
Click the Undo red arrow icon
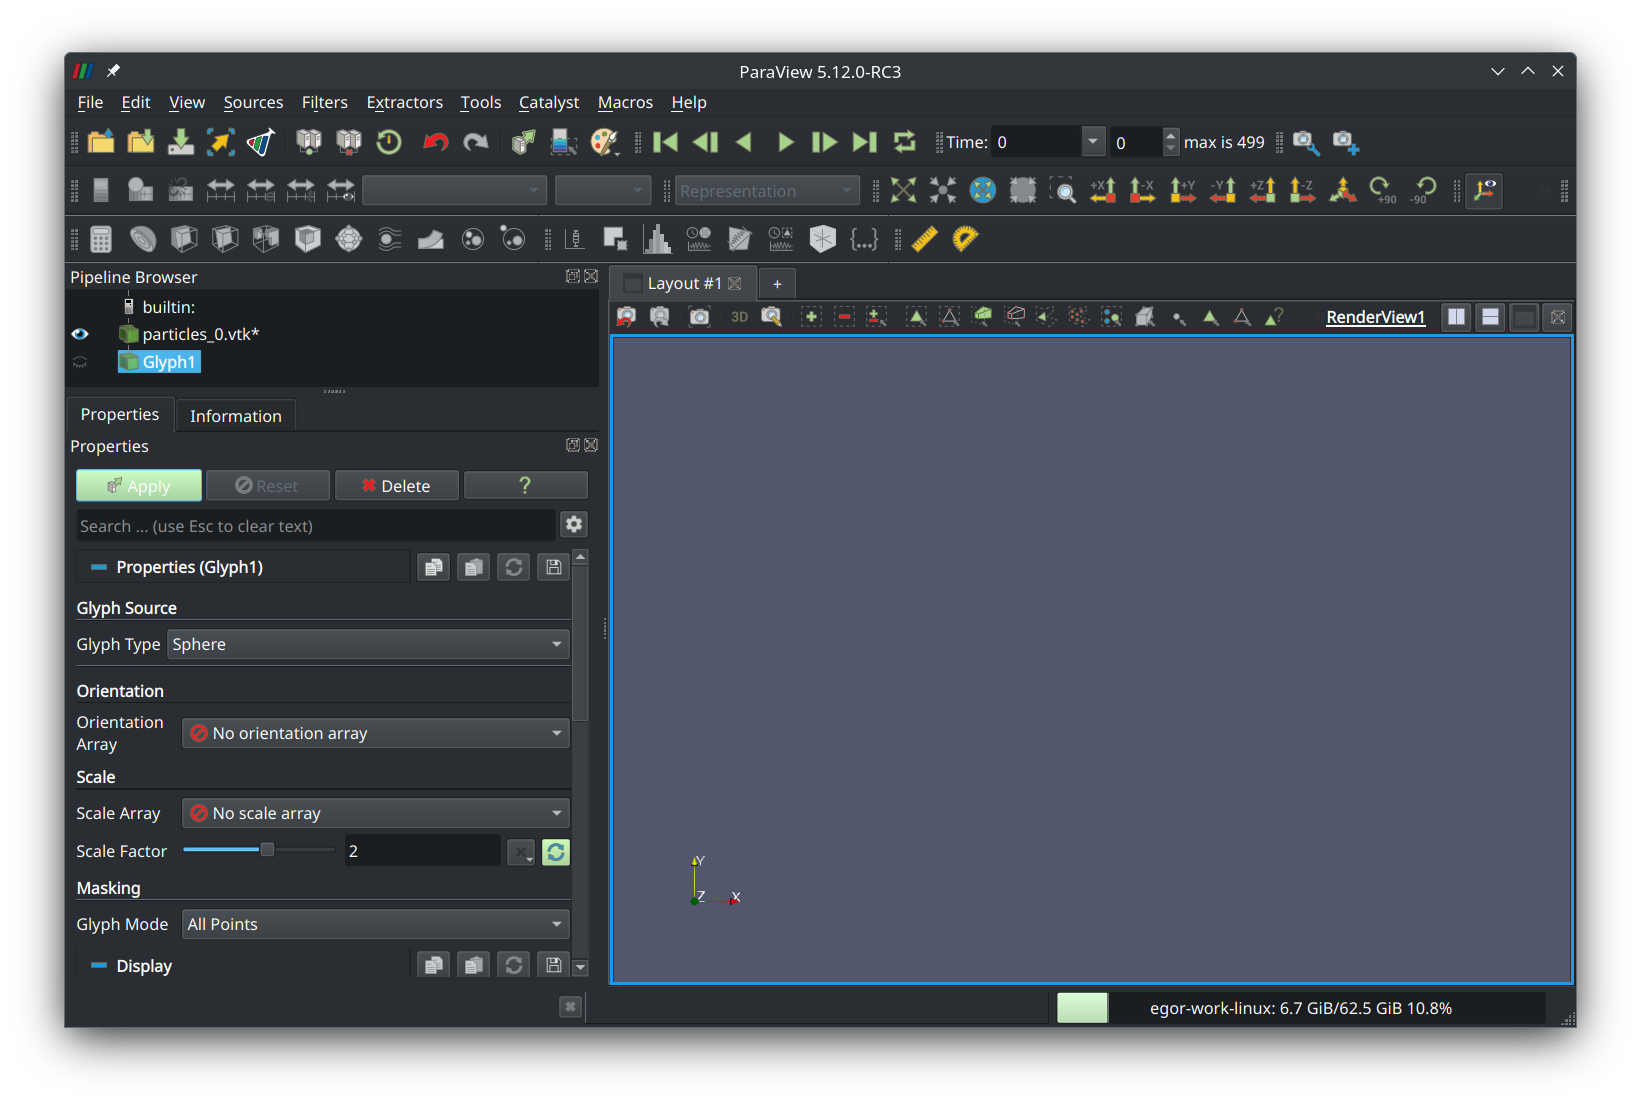point(435,142)
